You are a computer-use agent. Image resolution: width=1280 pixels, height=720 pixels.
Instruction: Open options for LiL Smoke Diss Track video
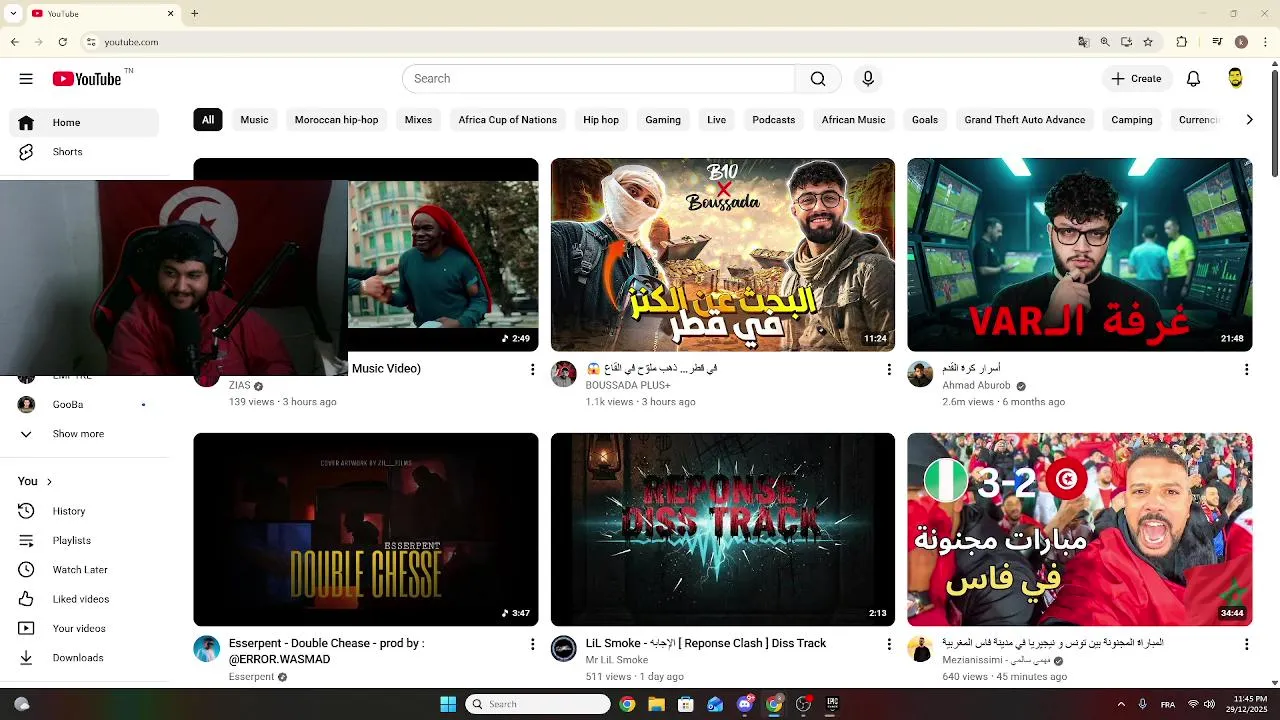[x=889, y=645]
